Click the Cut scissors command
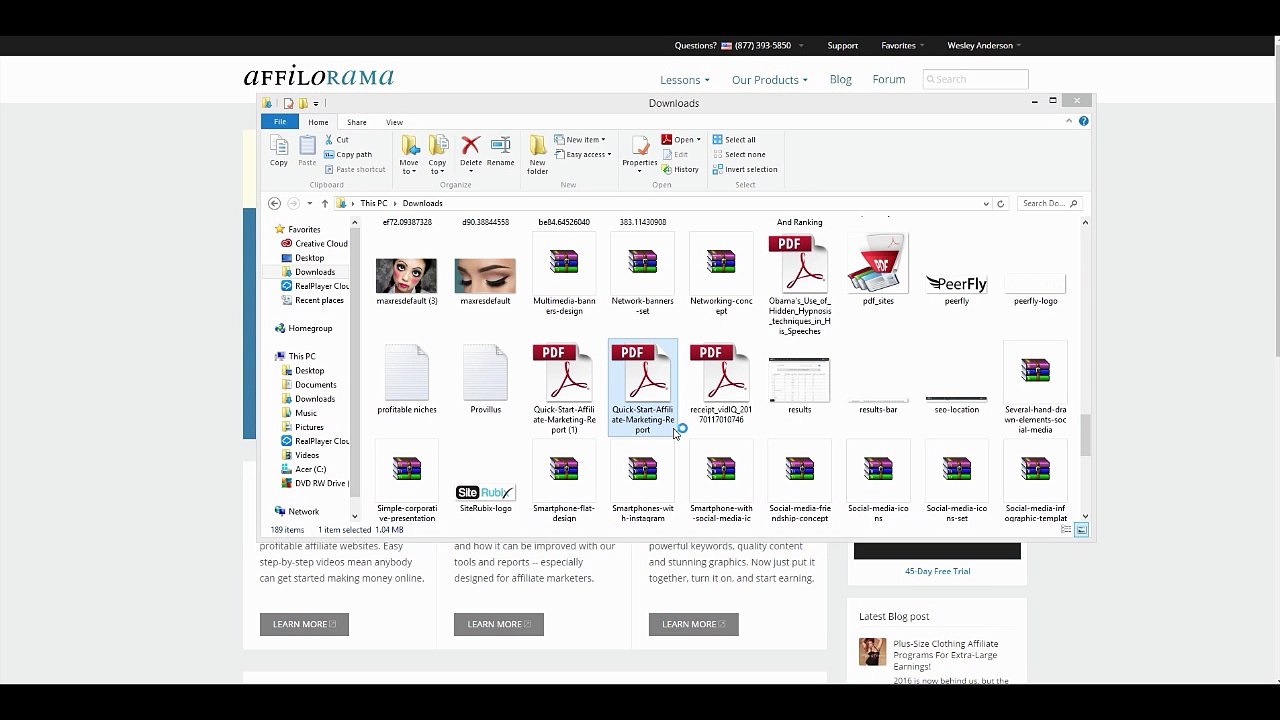Viewport: 1280px width, 720px height. (337, 140)
